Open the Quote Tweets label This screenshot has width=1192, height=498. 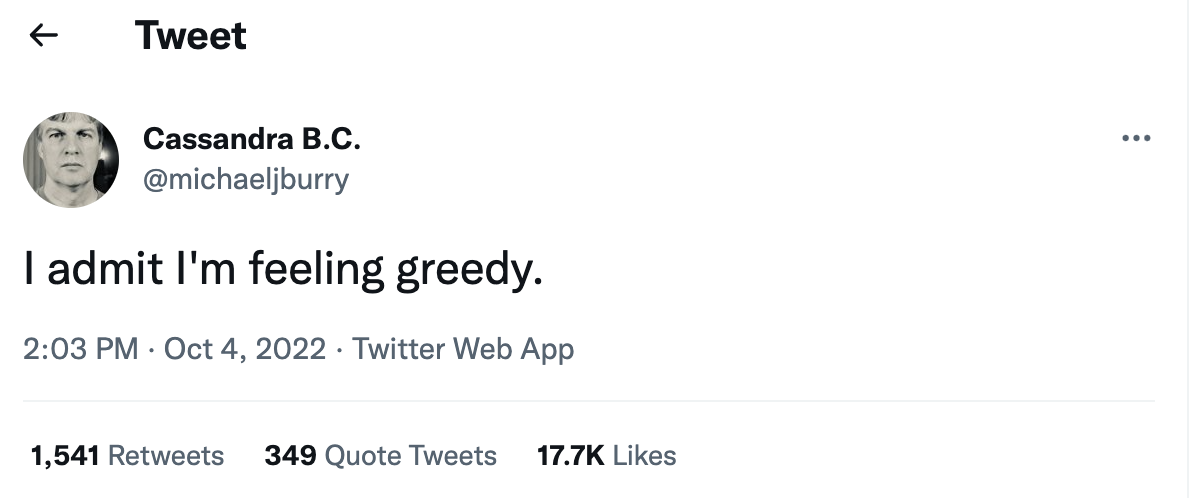[411, 456]
